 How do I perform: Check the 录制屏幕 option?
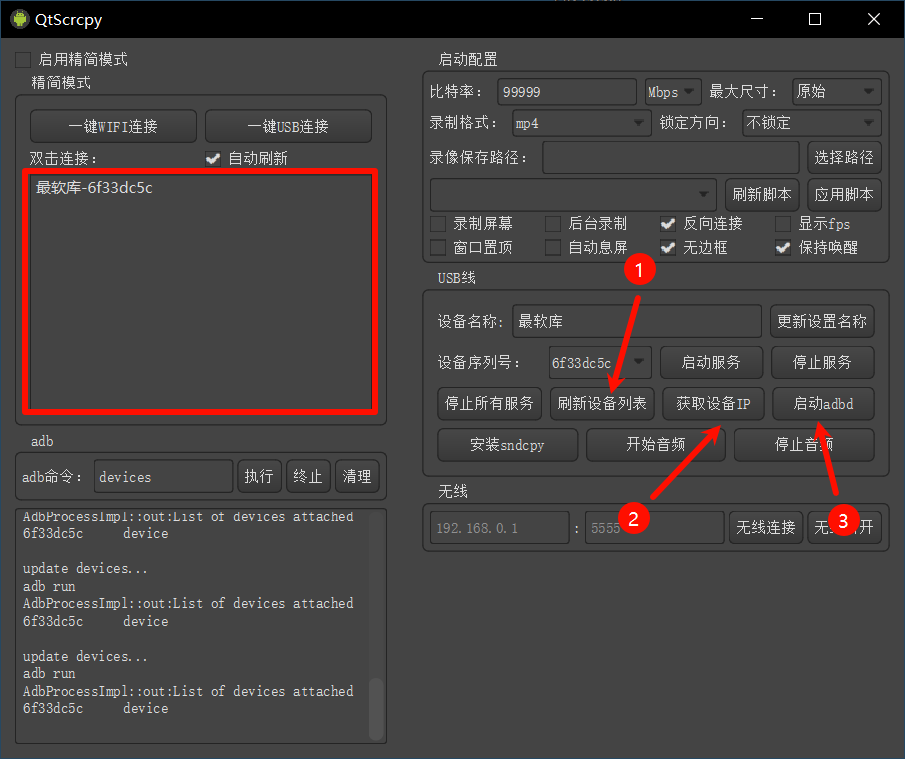(x=438, y=224)
